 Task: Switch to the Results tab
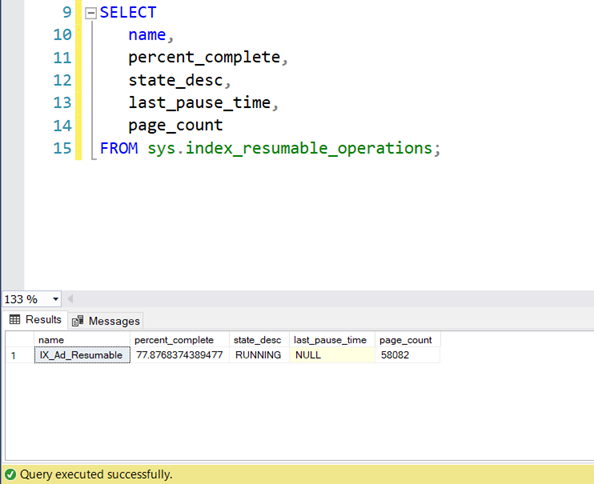35,320
